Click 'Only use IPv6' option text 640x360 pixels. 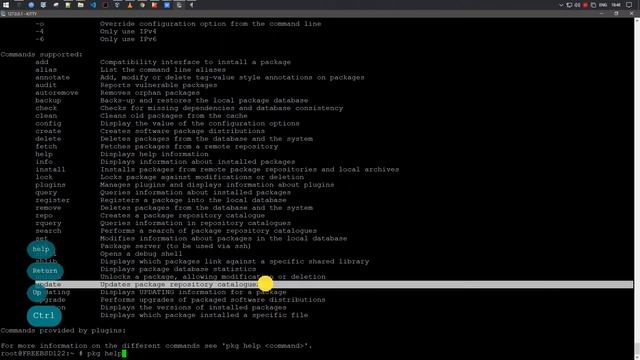coord(128,39)
